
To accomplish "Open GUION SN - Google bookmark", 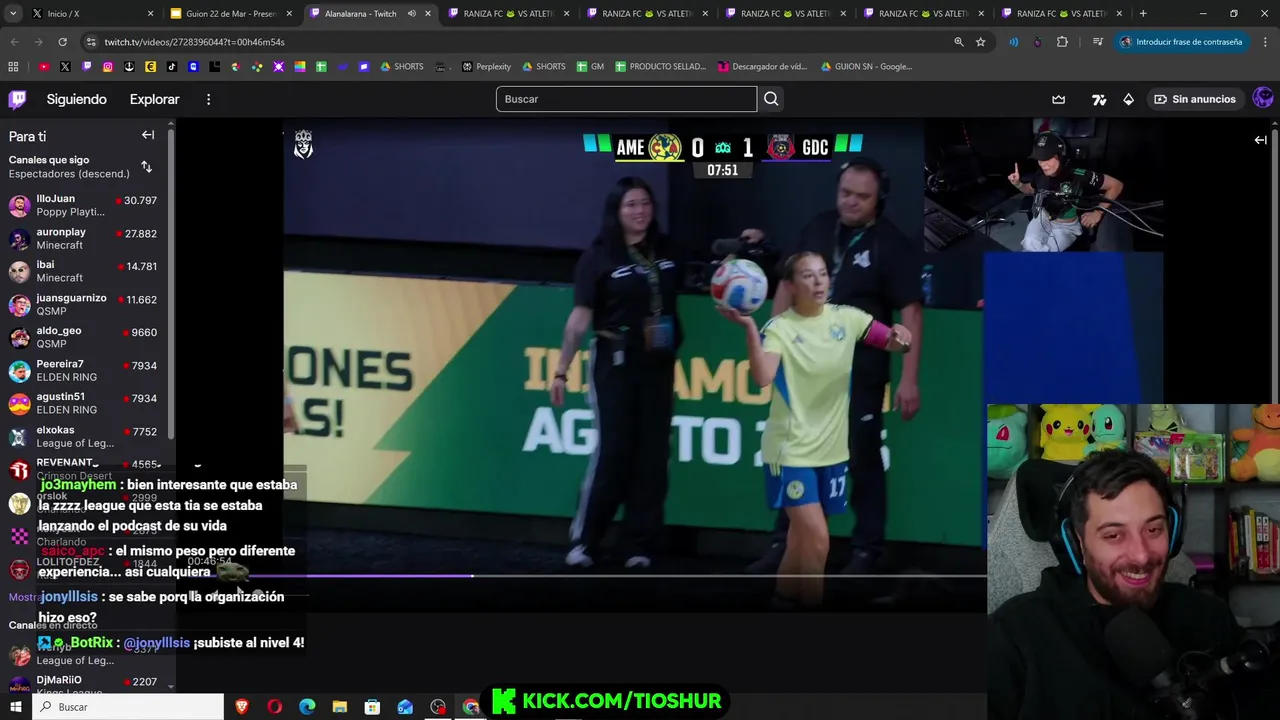I will (x=866, y=67).
